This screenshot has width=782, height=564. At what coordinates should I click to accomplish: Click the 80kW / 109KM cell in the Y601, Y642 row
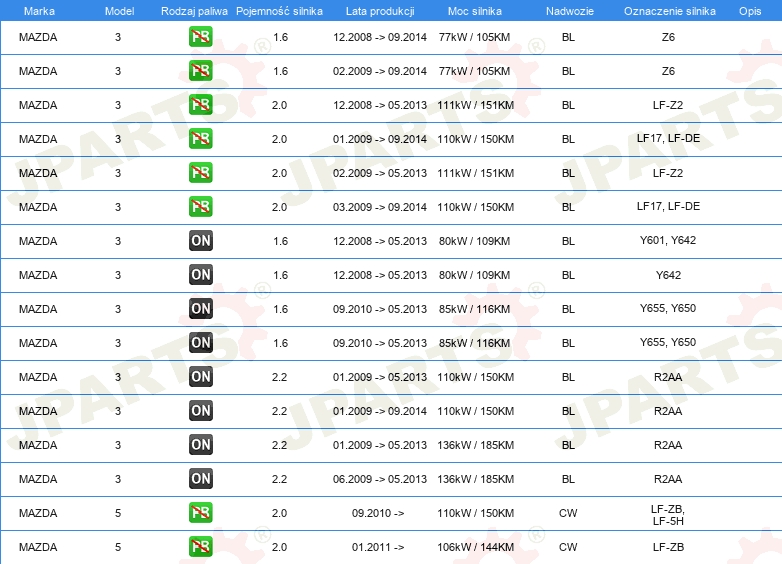(x=474, y=241)
